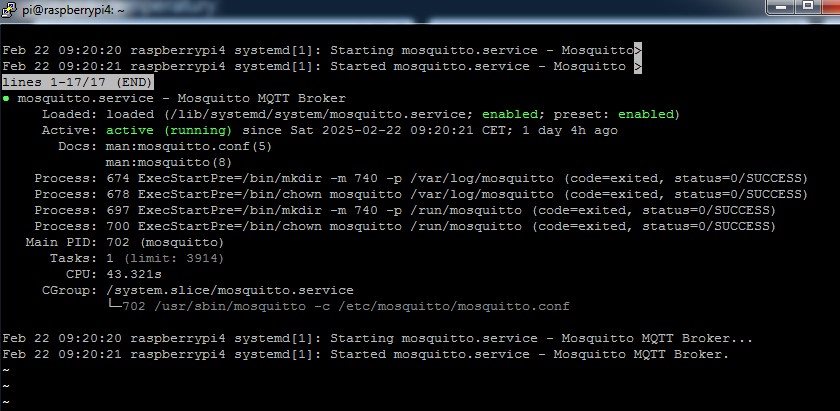Click the /system.slice/mosquitto.service CGroup entry
The image size is (840, 411).
click(x=230, y=290)
